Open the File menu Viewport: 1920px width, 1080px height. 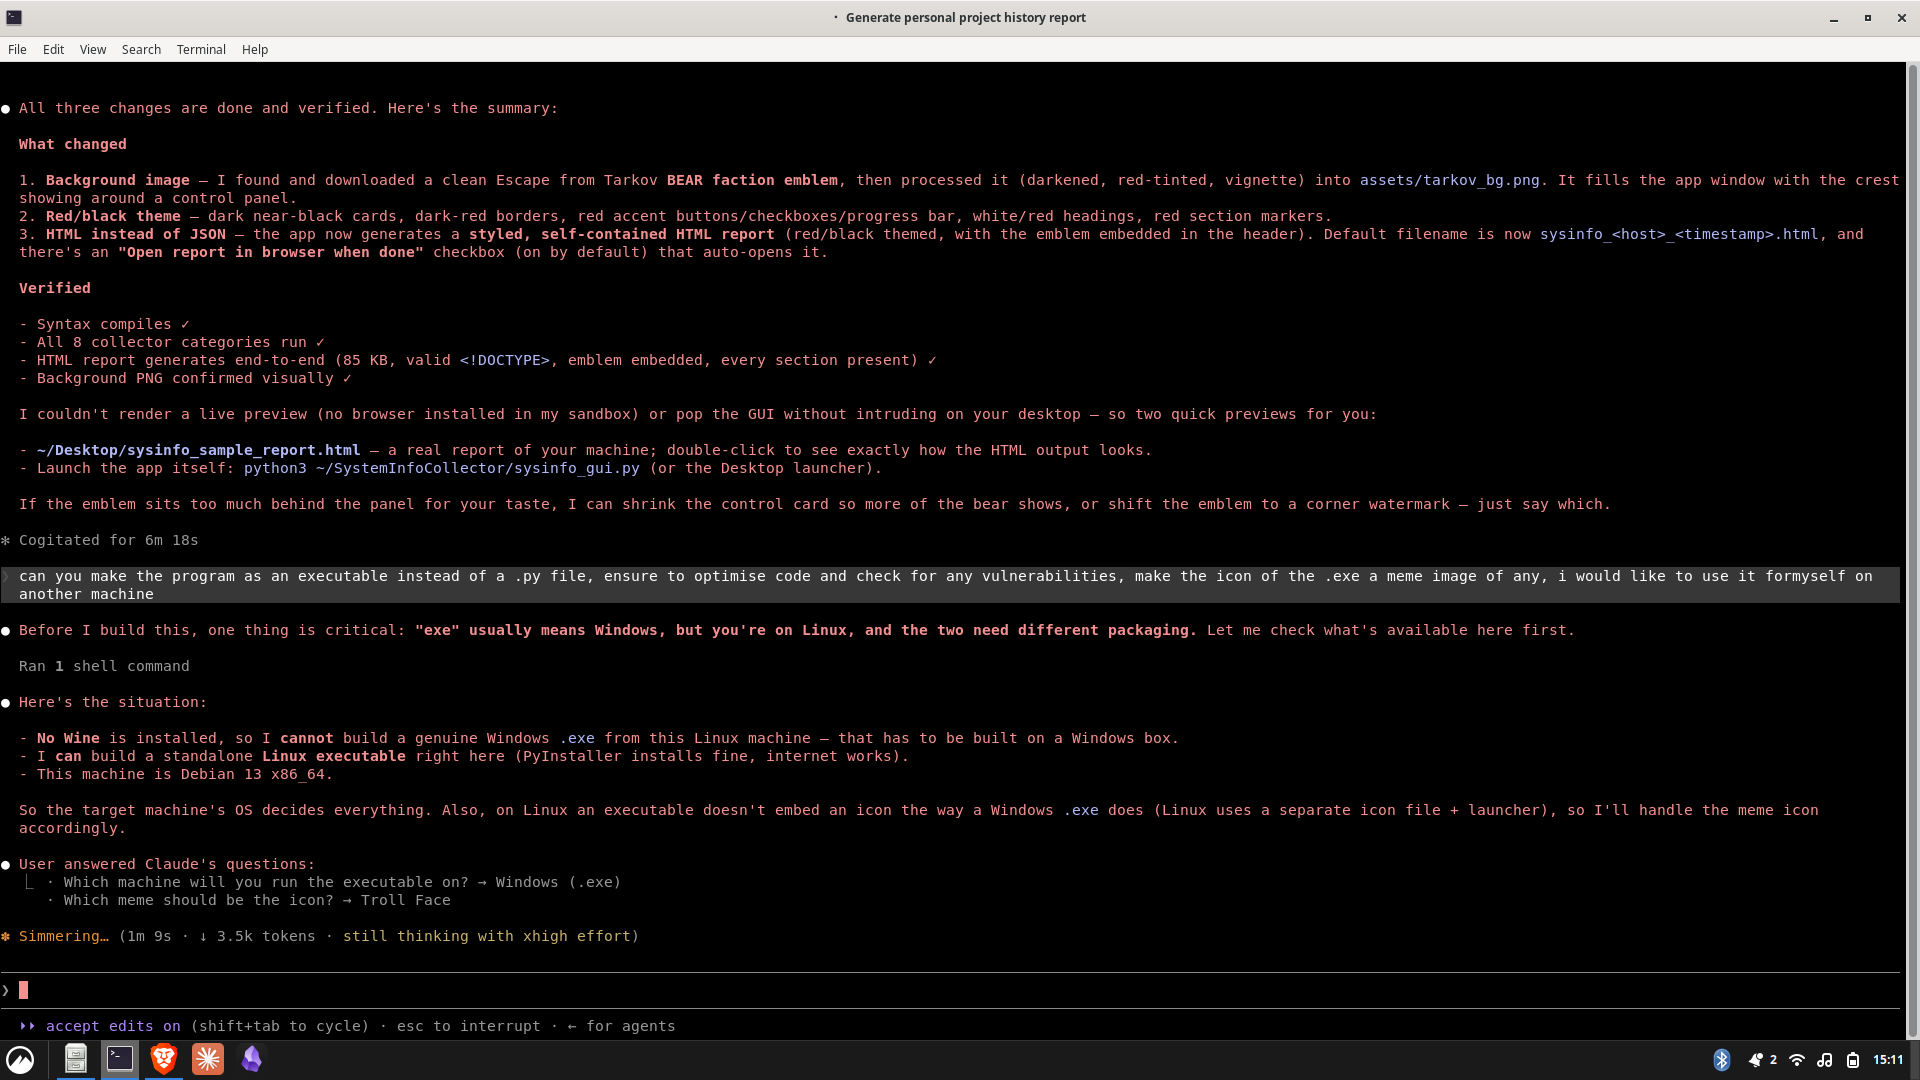click(x=17, y=49)
